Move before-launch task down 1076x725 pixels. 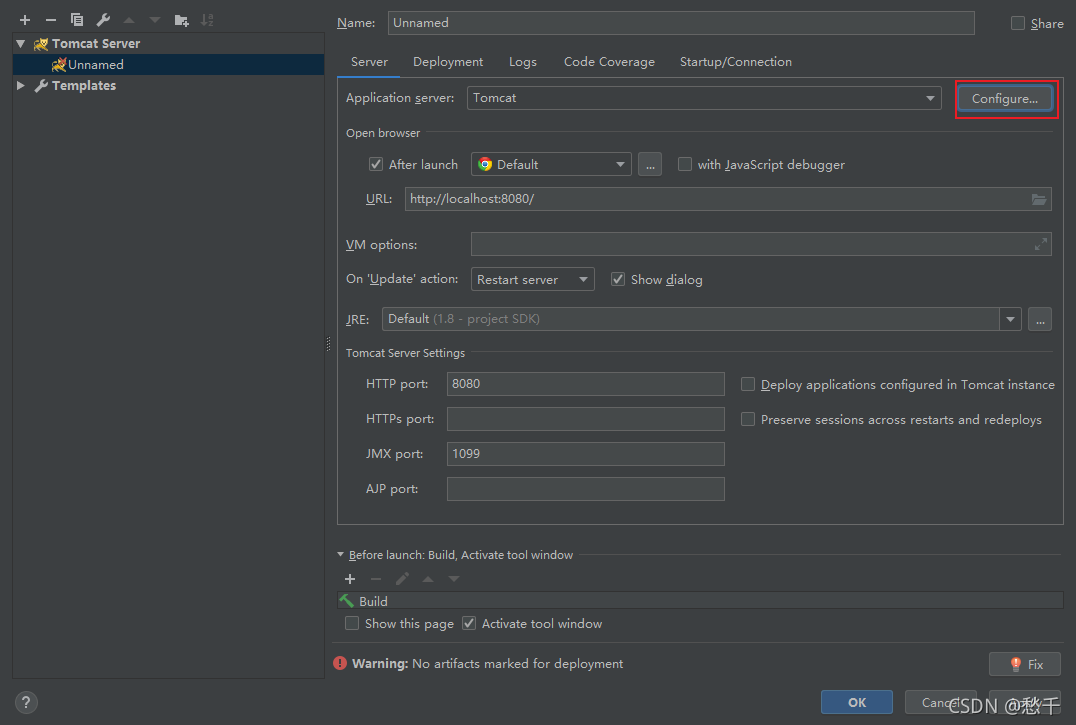pos(454,579)
